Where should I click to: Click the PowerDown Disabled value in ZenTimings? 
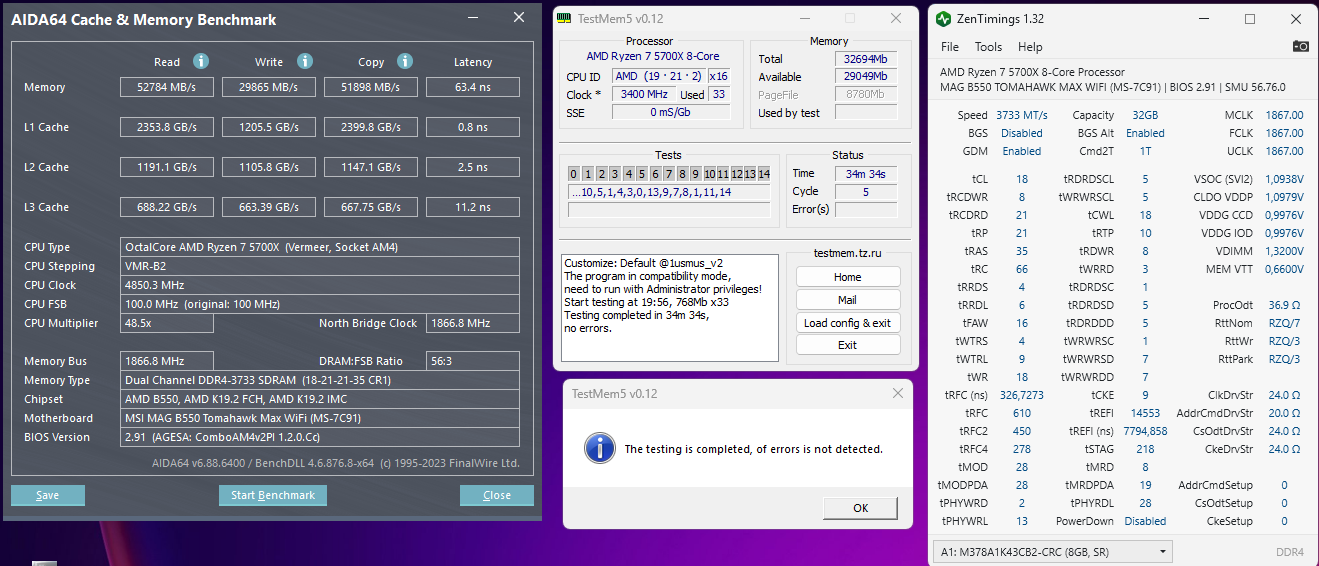(1145, 521)
